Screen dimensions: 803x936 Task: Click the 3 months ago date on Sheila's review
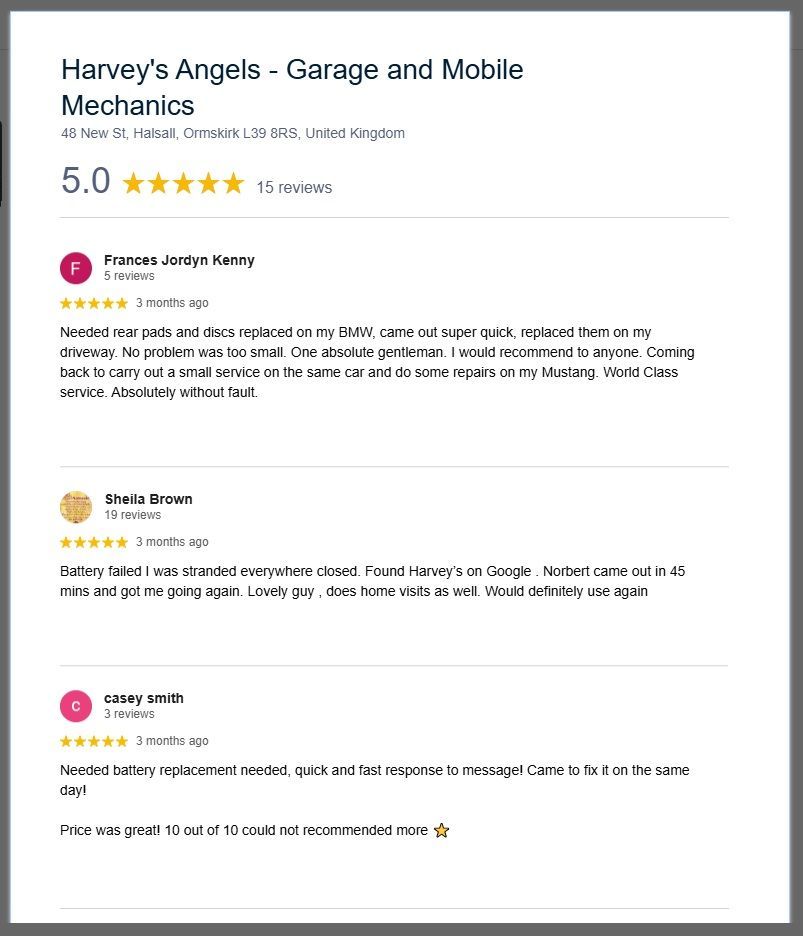[172, 542]
